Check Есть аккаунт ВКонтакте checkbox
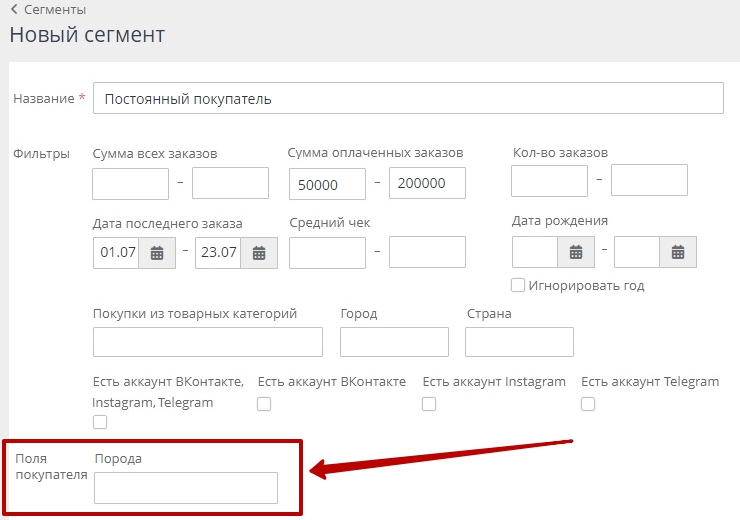 click(x=264, y=404)
